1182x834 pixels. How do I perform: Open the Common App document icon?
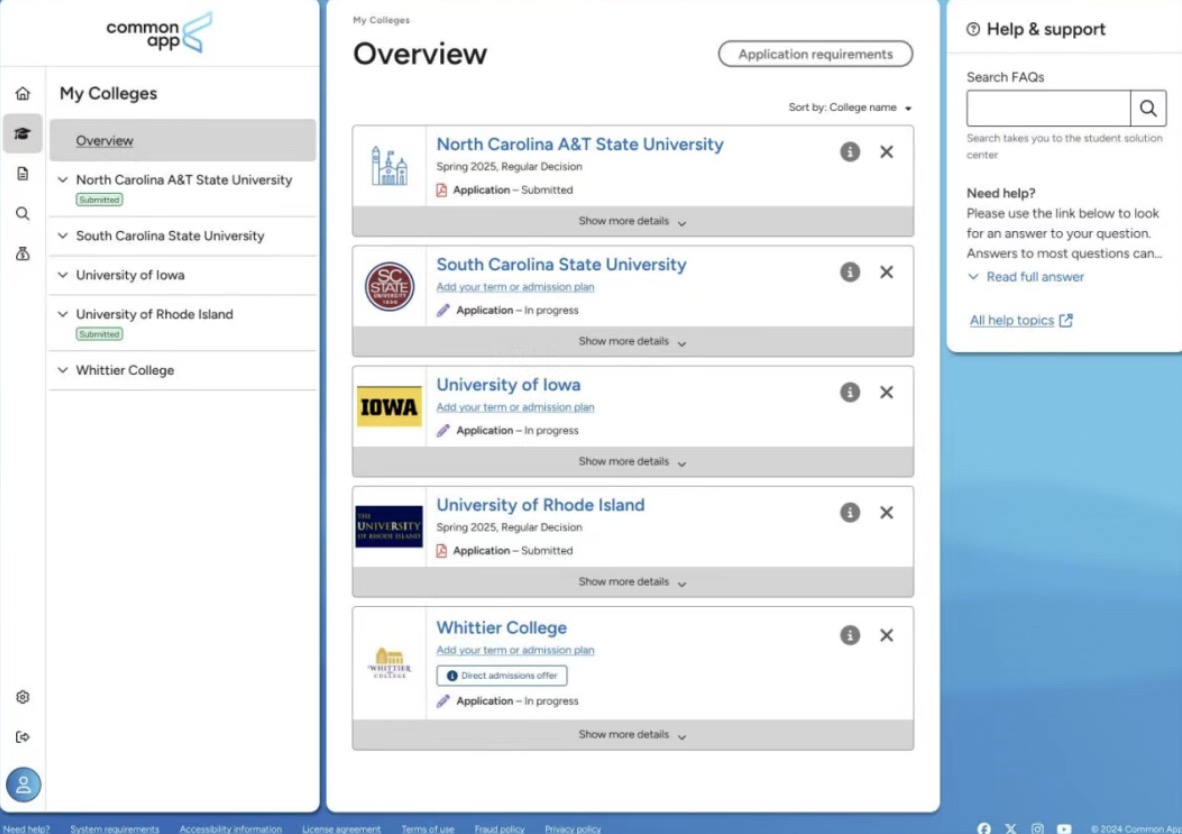pos(23,173)
